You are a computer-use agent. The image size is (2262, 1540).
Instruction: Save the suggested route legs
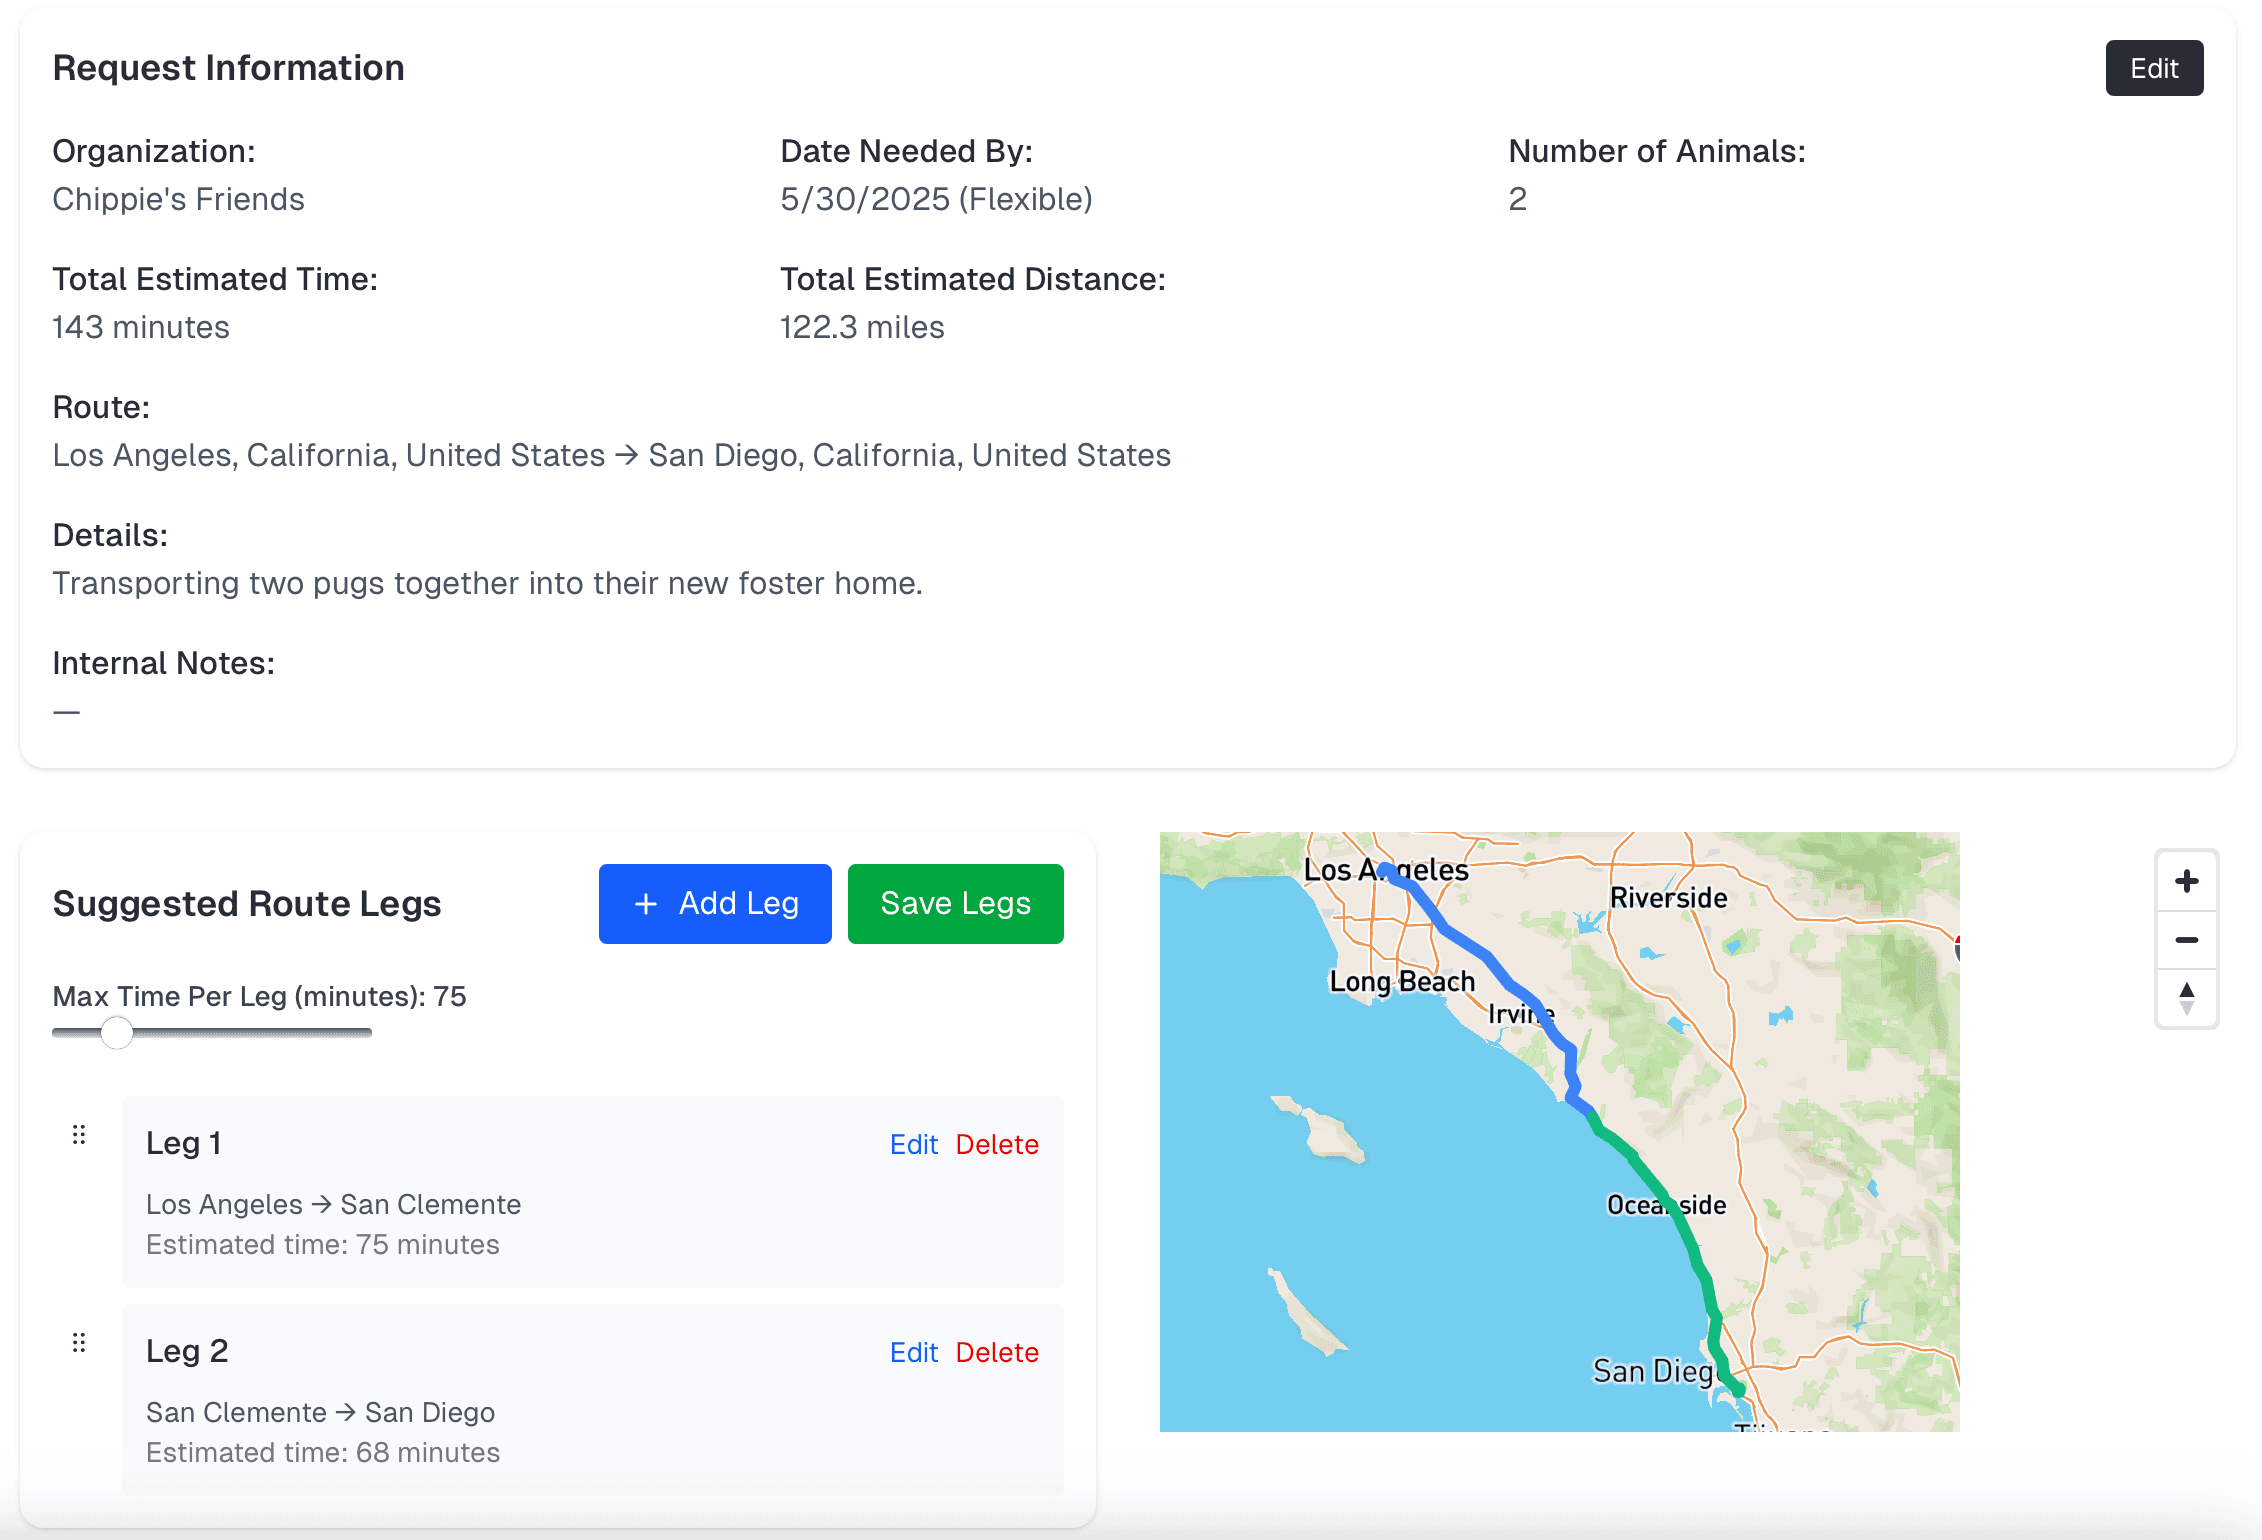tap(955, 904)
